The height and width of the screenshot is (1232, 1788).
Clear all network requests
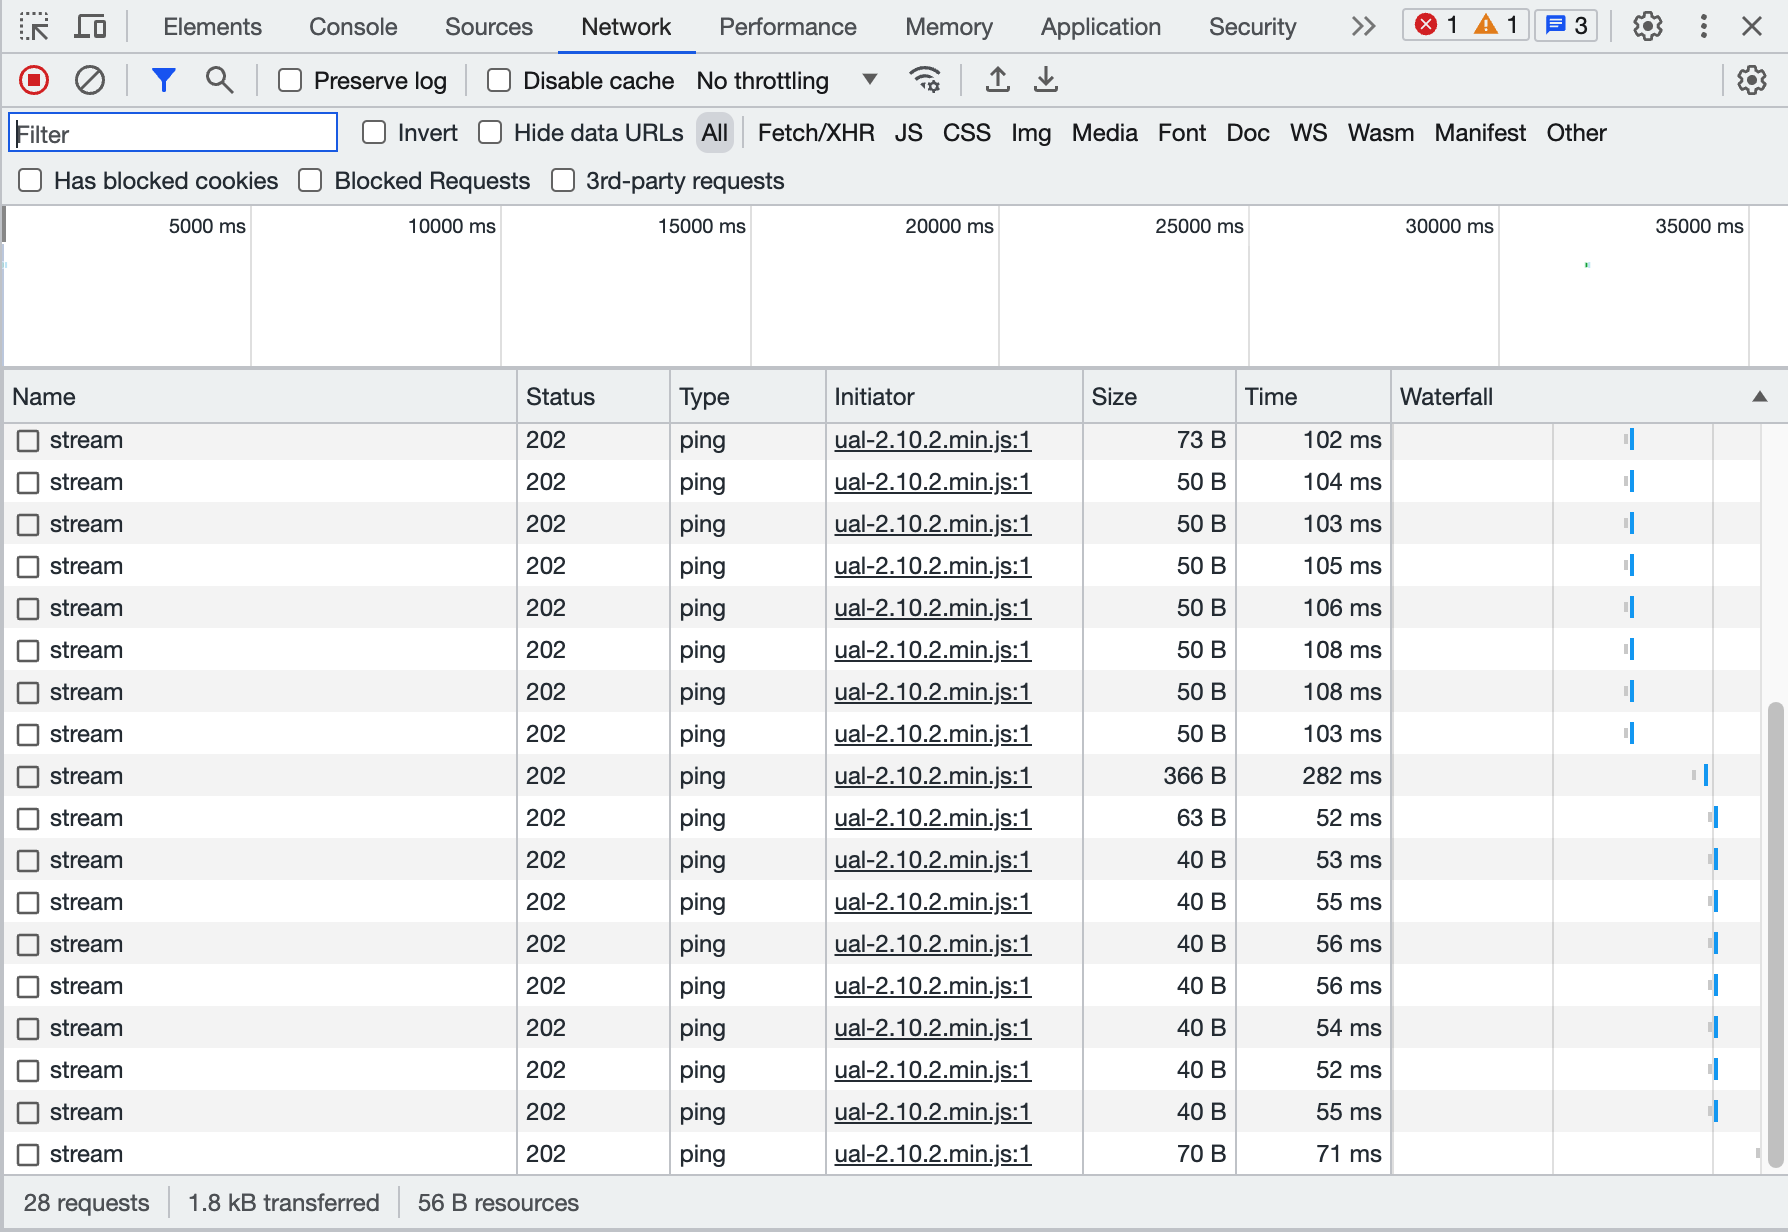[x=89, y=80]
